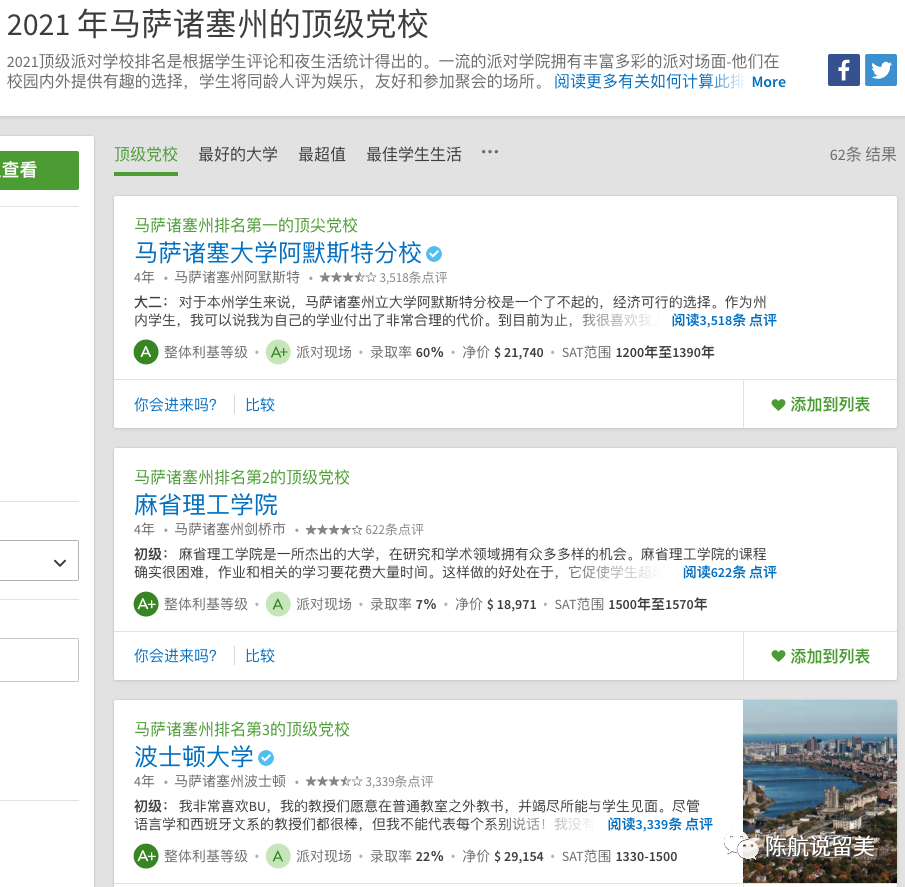Read 3,518 reviews link for UMass Amherst

(x=723, y=320)
